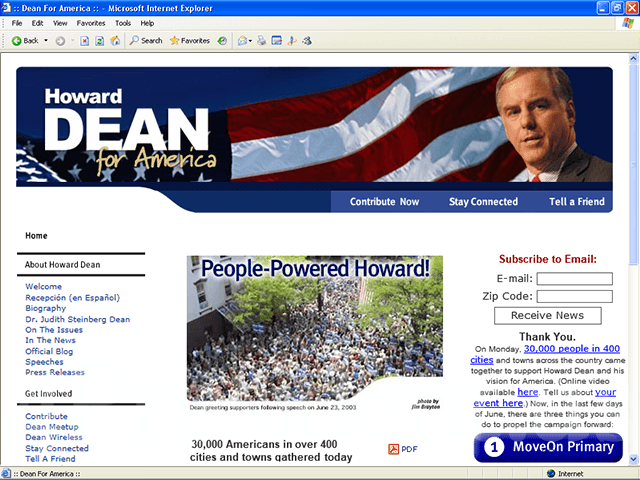Screen dimensions: 640x480
Task: Open the PDF icon next to the article
Action: click(x=393, y=449)
